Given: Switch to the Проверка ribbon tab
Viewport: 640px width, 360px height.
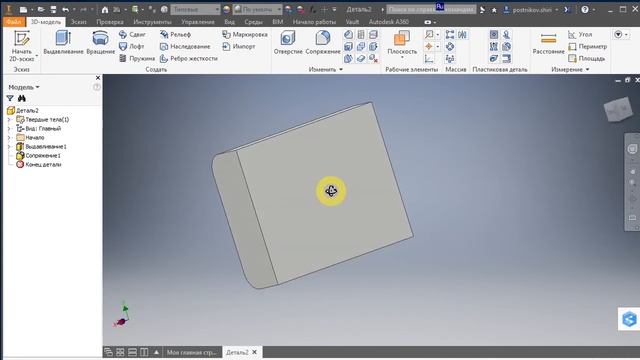Looking at the screenshot, I should pos(110,22).
